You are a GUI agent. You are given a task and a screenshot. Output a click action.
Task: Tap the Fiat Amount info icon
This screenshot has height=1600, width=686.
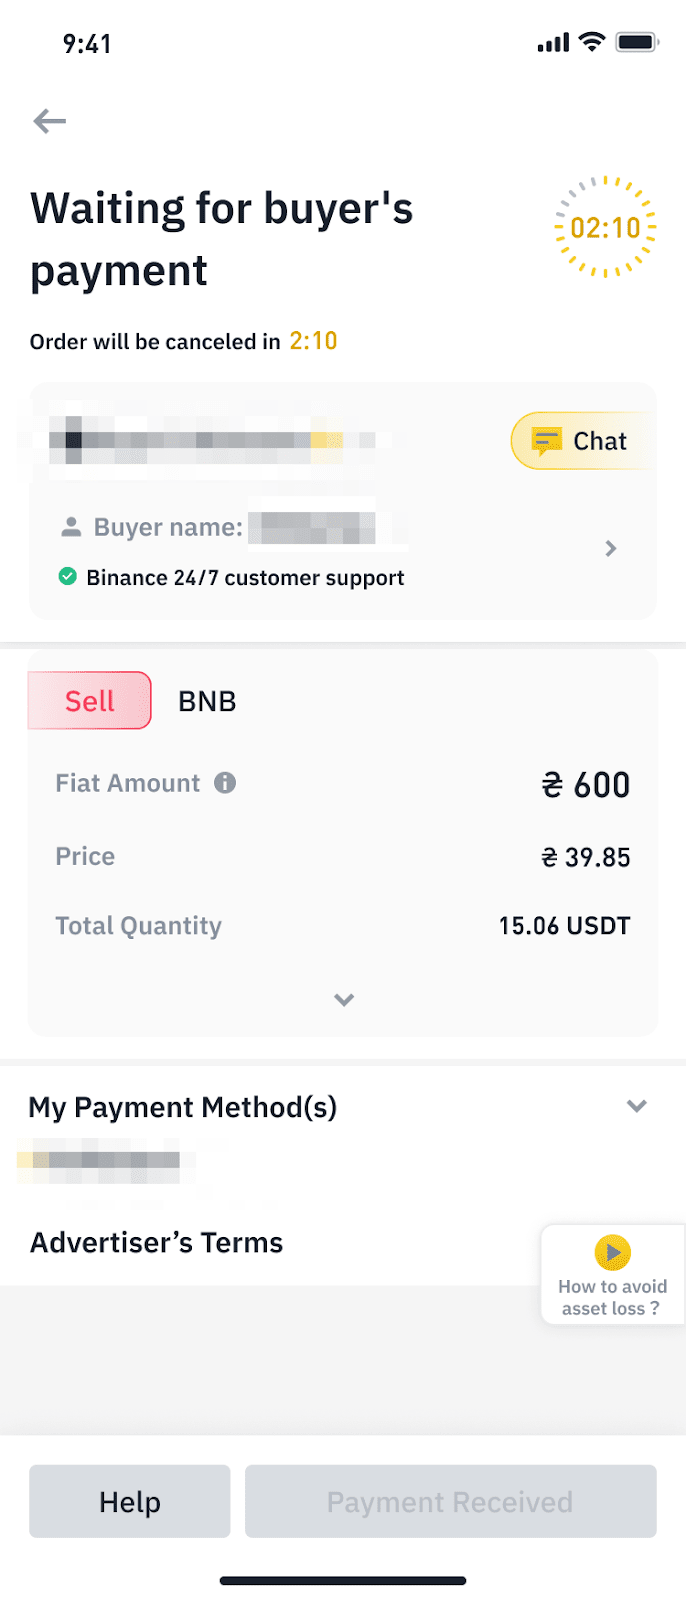click(x=225, y=783)
